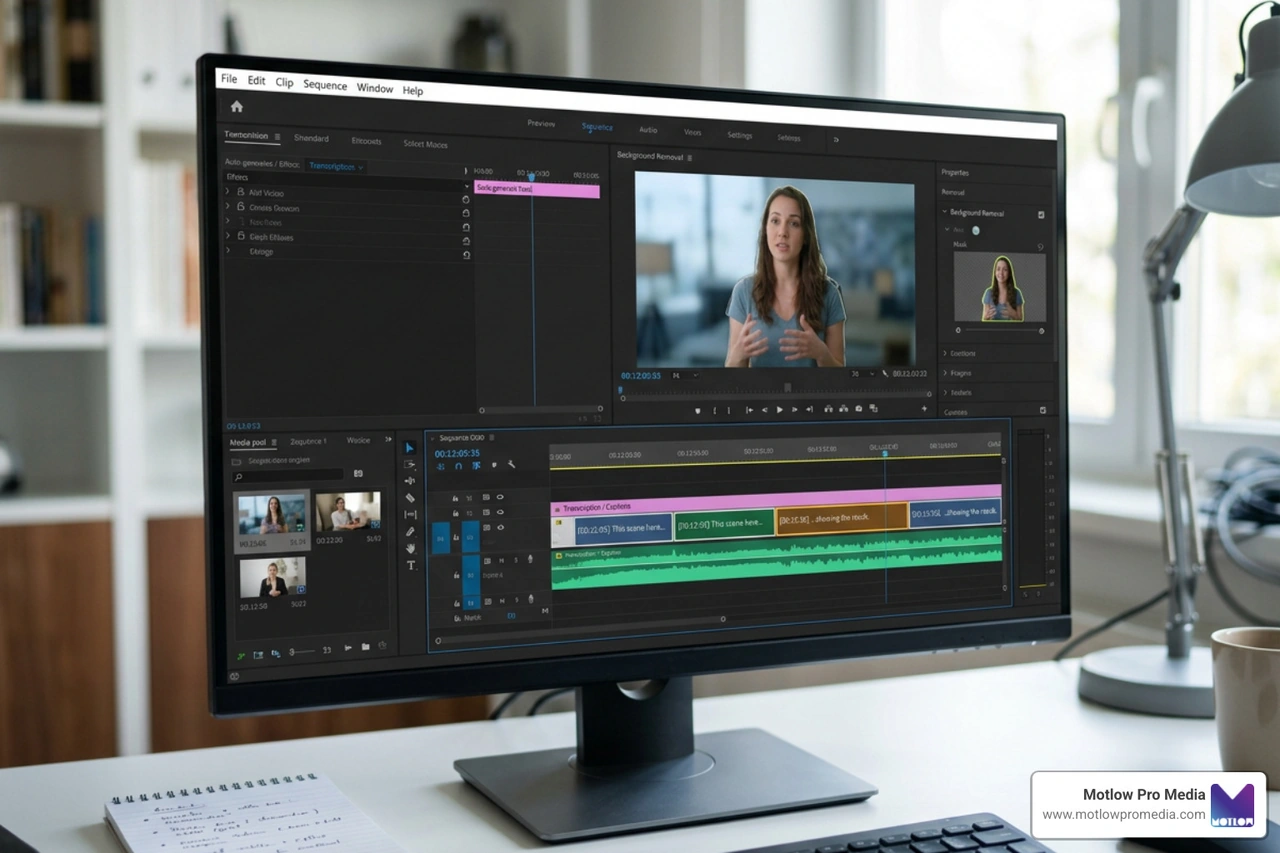Expand the middle collapsed properties section
This screenshot has width=1280, height=853.
945,373
